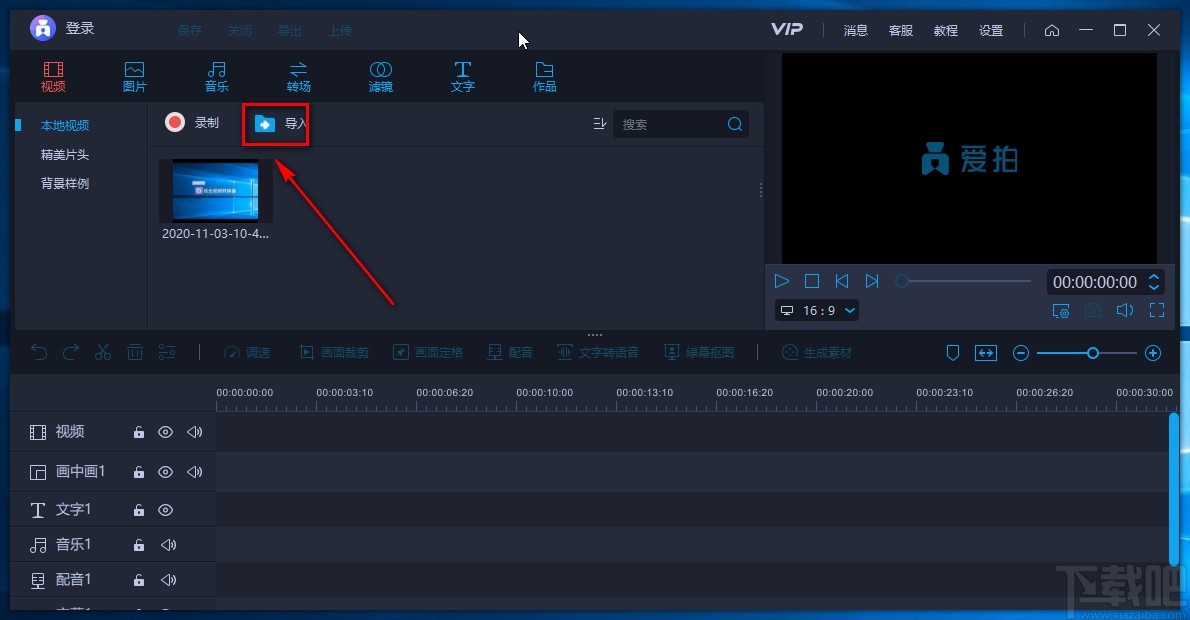Open the 消息 messages menu
The width and height of the screenshot is (1190, 620).
tap(855, 30)
